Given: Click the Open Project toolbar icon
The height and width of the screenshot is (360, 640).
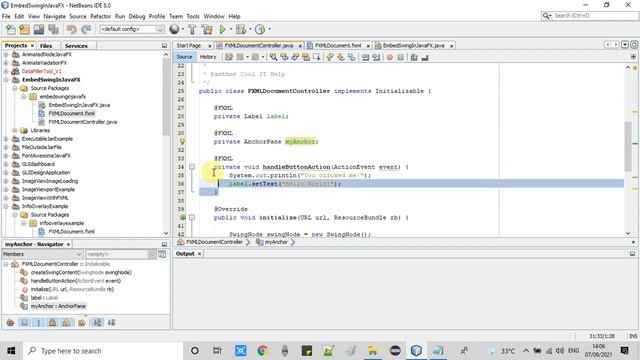Looking at the screenshot, I should (x=39, y=29).
